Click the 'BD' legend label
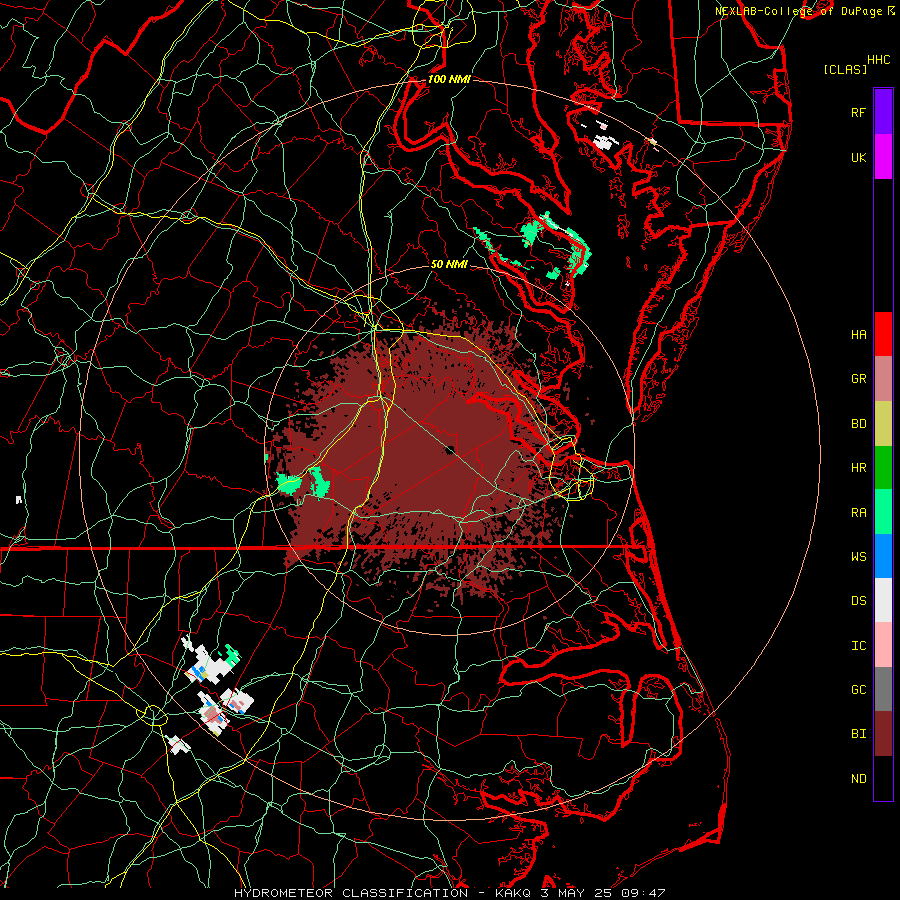Viewport: 900px width, 900px height. (x=858, y=424)
